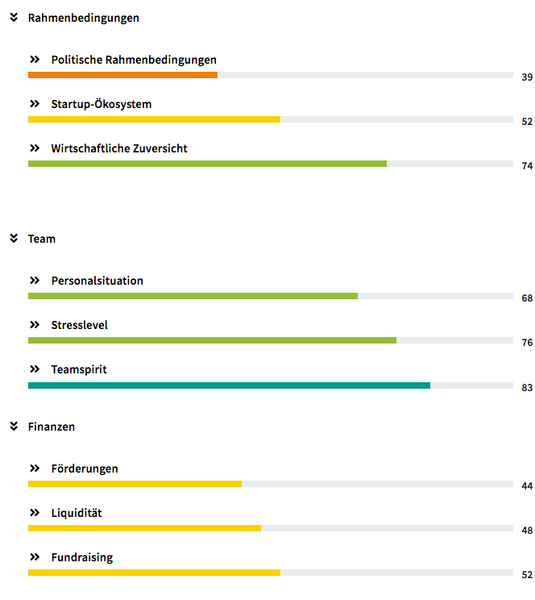The width and height of the screenshot is (535, 600).
Task: Select the Rahmenbedingungen heading text
Action: tap(83, 18)
